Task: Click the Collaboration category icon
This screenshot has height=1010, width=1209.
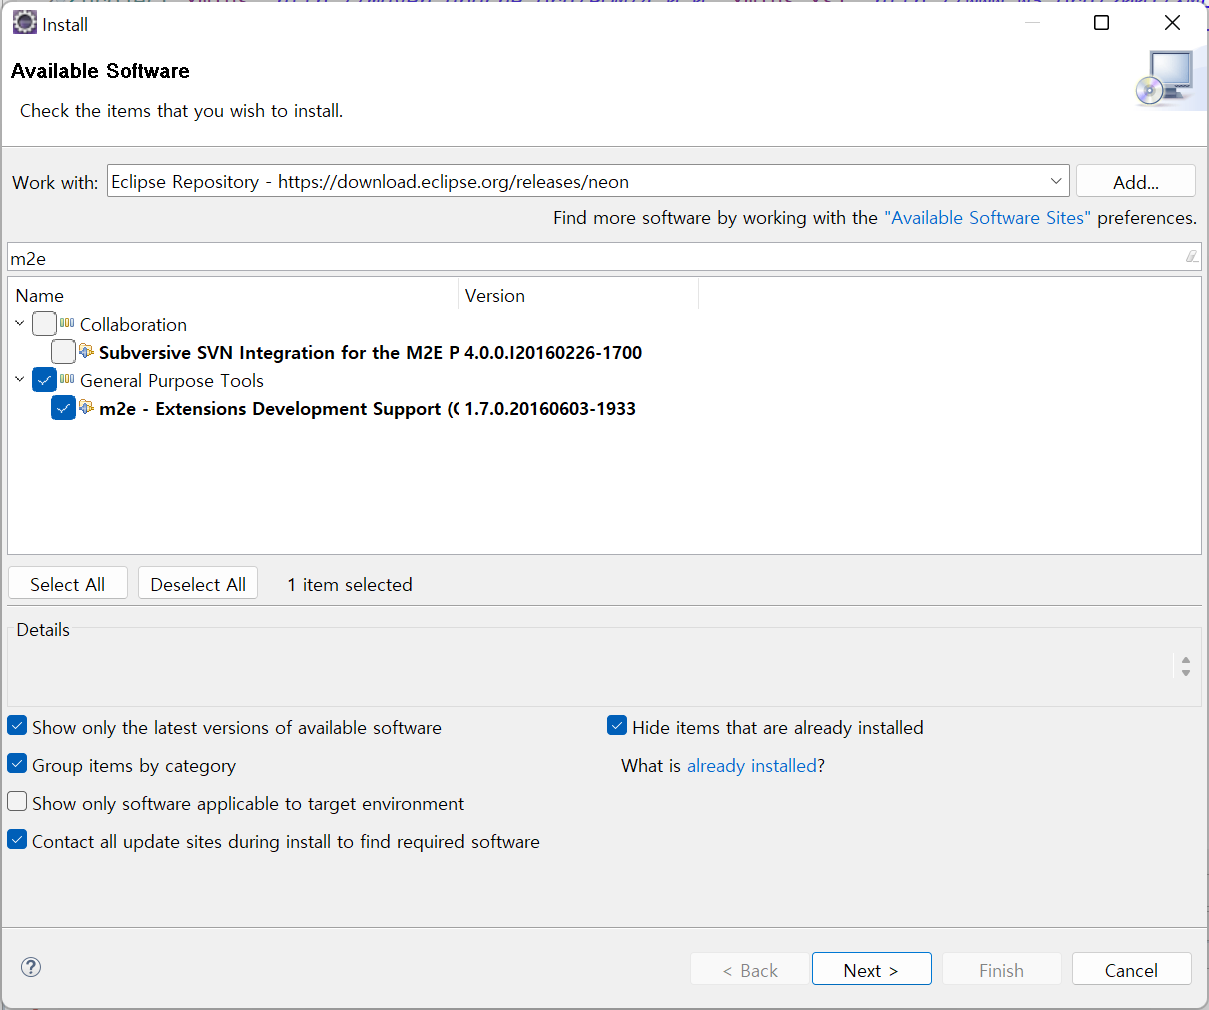Action: 67,323
